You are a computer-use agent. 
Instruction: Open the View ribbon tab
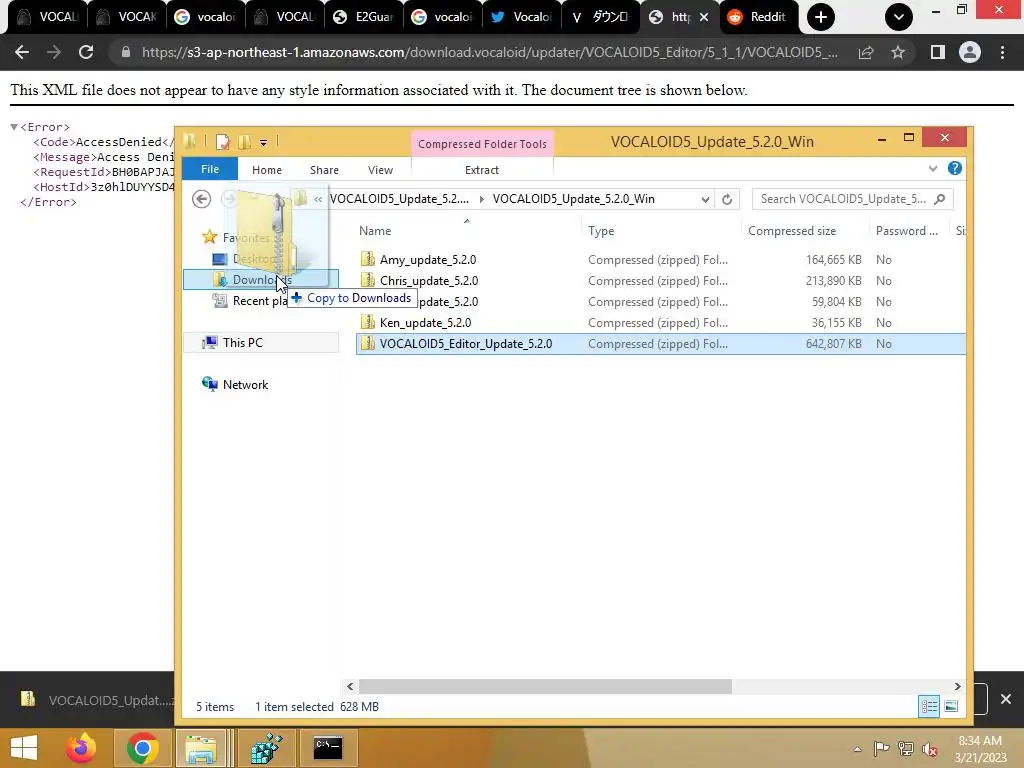(x=380, y=170)
